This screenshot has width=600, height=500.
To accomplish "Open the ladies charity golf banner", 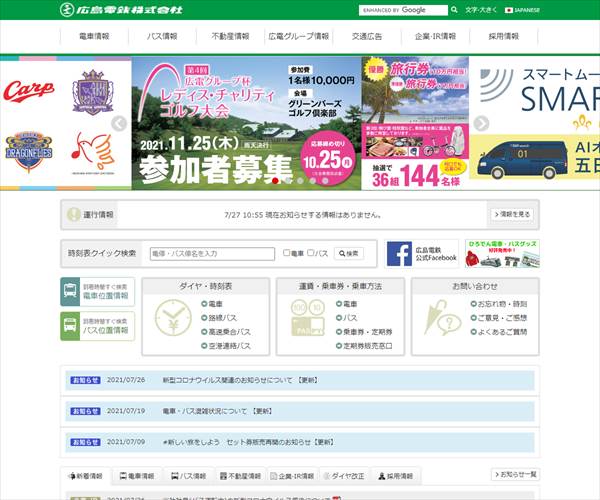I will pyautogui.click(x=246, y=124).
